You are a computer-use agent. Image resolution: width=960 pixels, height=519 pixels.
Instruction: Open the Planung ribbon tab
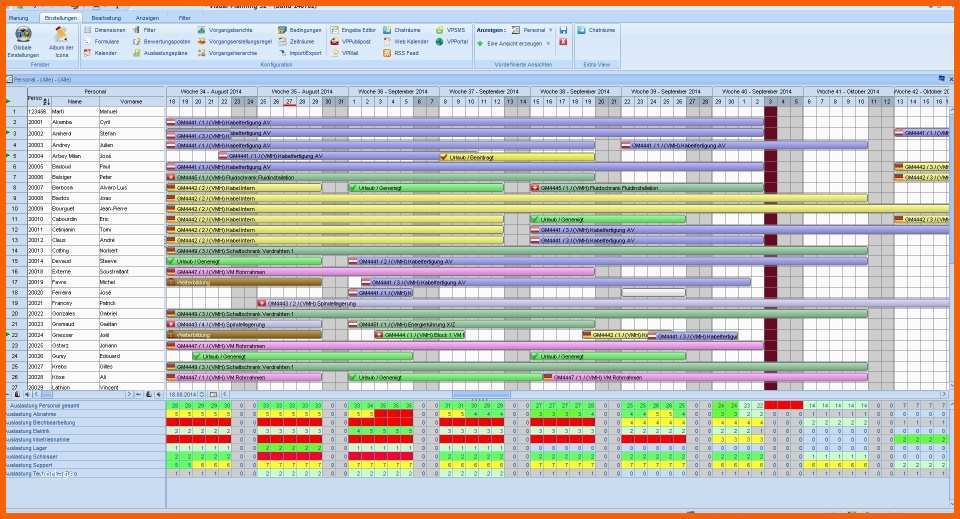point(18,18)
